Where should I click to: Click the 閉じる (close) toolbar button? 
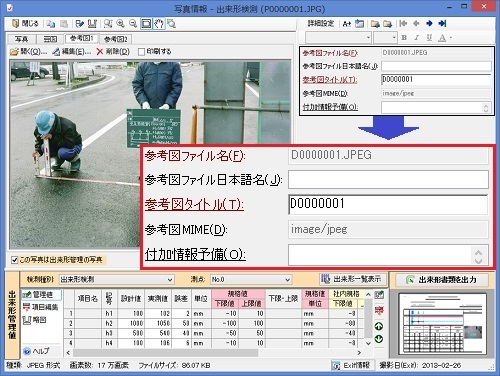[25, 24]
